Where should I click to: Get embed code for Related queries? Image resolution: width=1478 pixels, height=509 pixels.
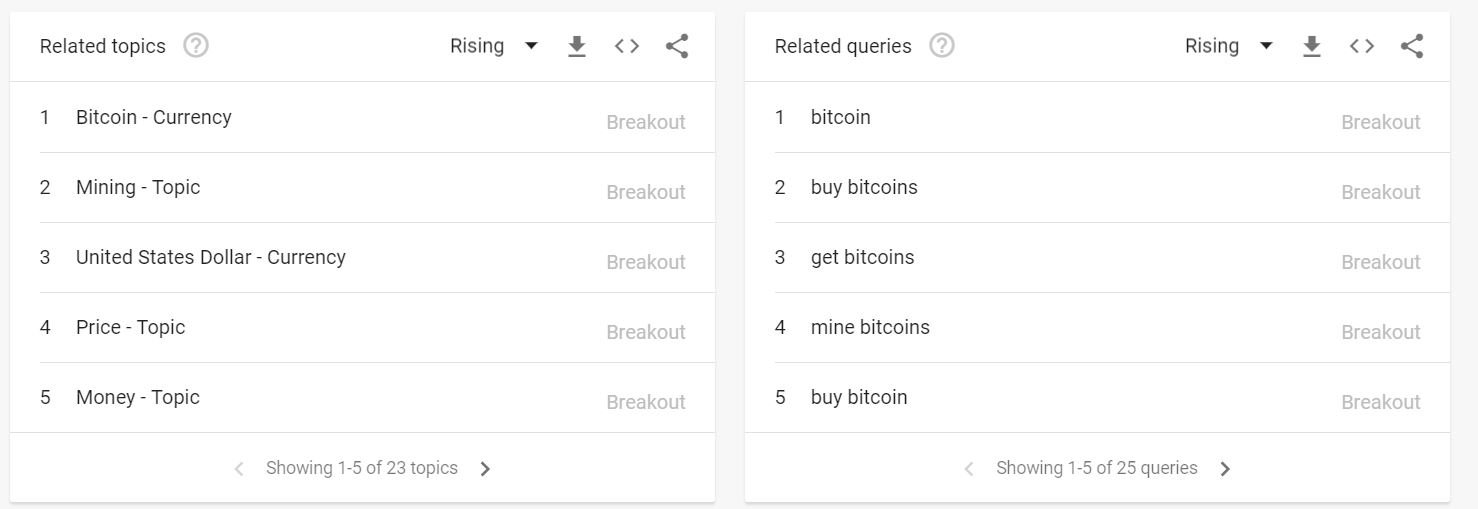1362,46
